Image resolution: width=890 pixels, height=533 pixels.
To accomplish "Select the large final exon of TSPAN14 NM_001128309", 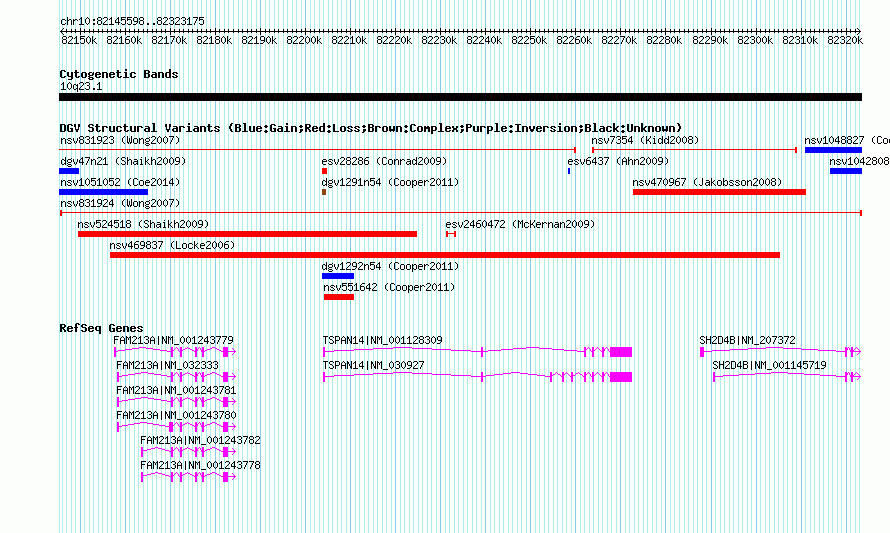I will 621,352.
